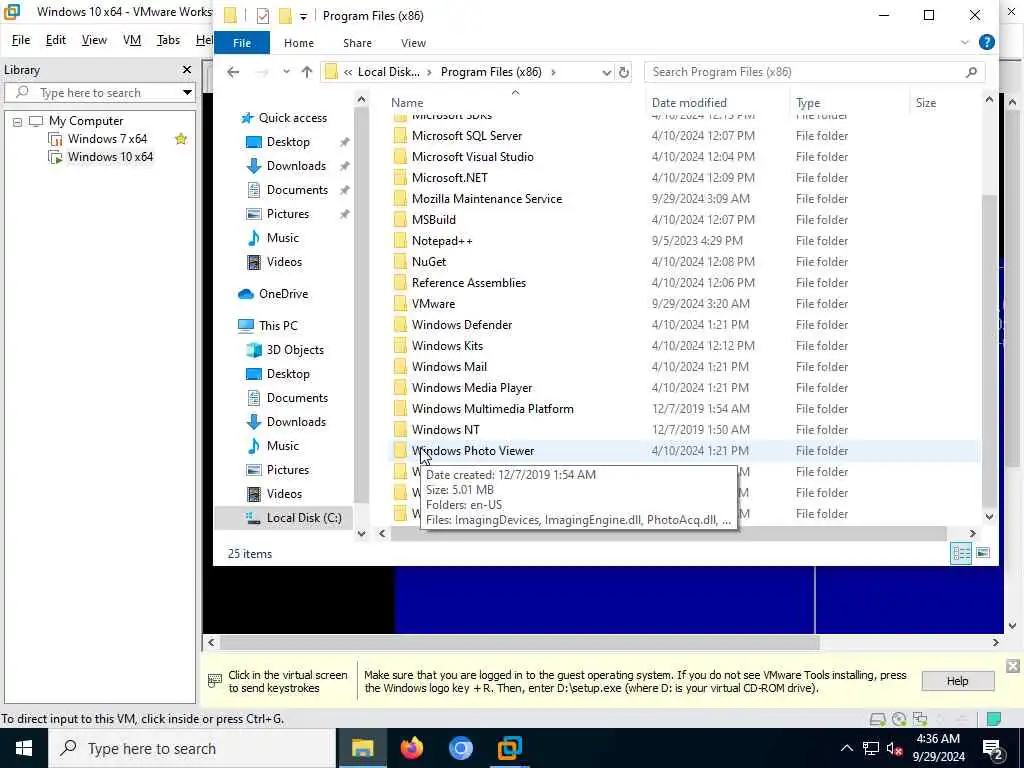Screen dimensions: 1024x768
Task: Select the Mozilla Maintenance Service folder
Action: click(487, 199)
